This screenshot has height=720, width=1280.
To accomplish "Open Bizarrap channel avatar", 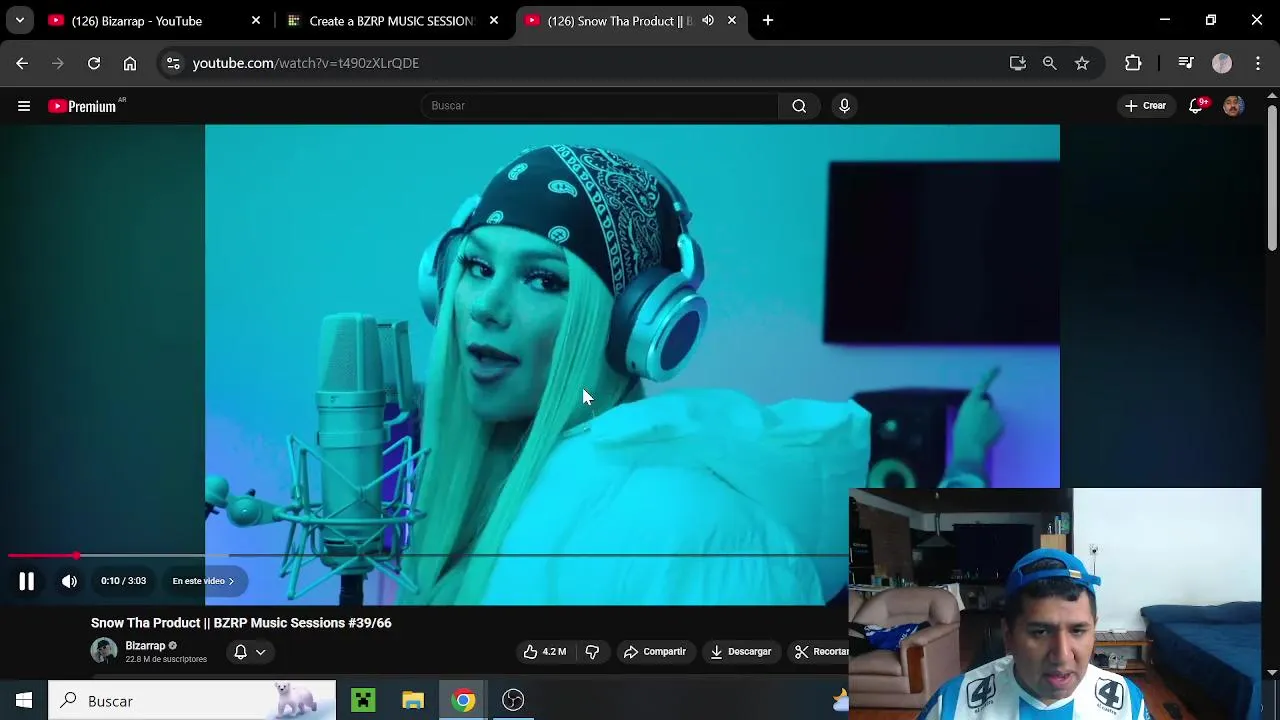I will (104, 651).
